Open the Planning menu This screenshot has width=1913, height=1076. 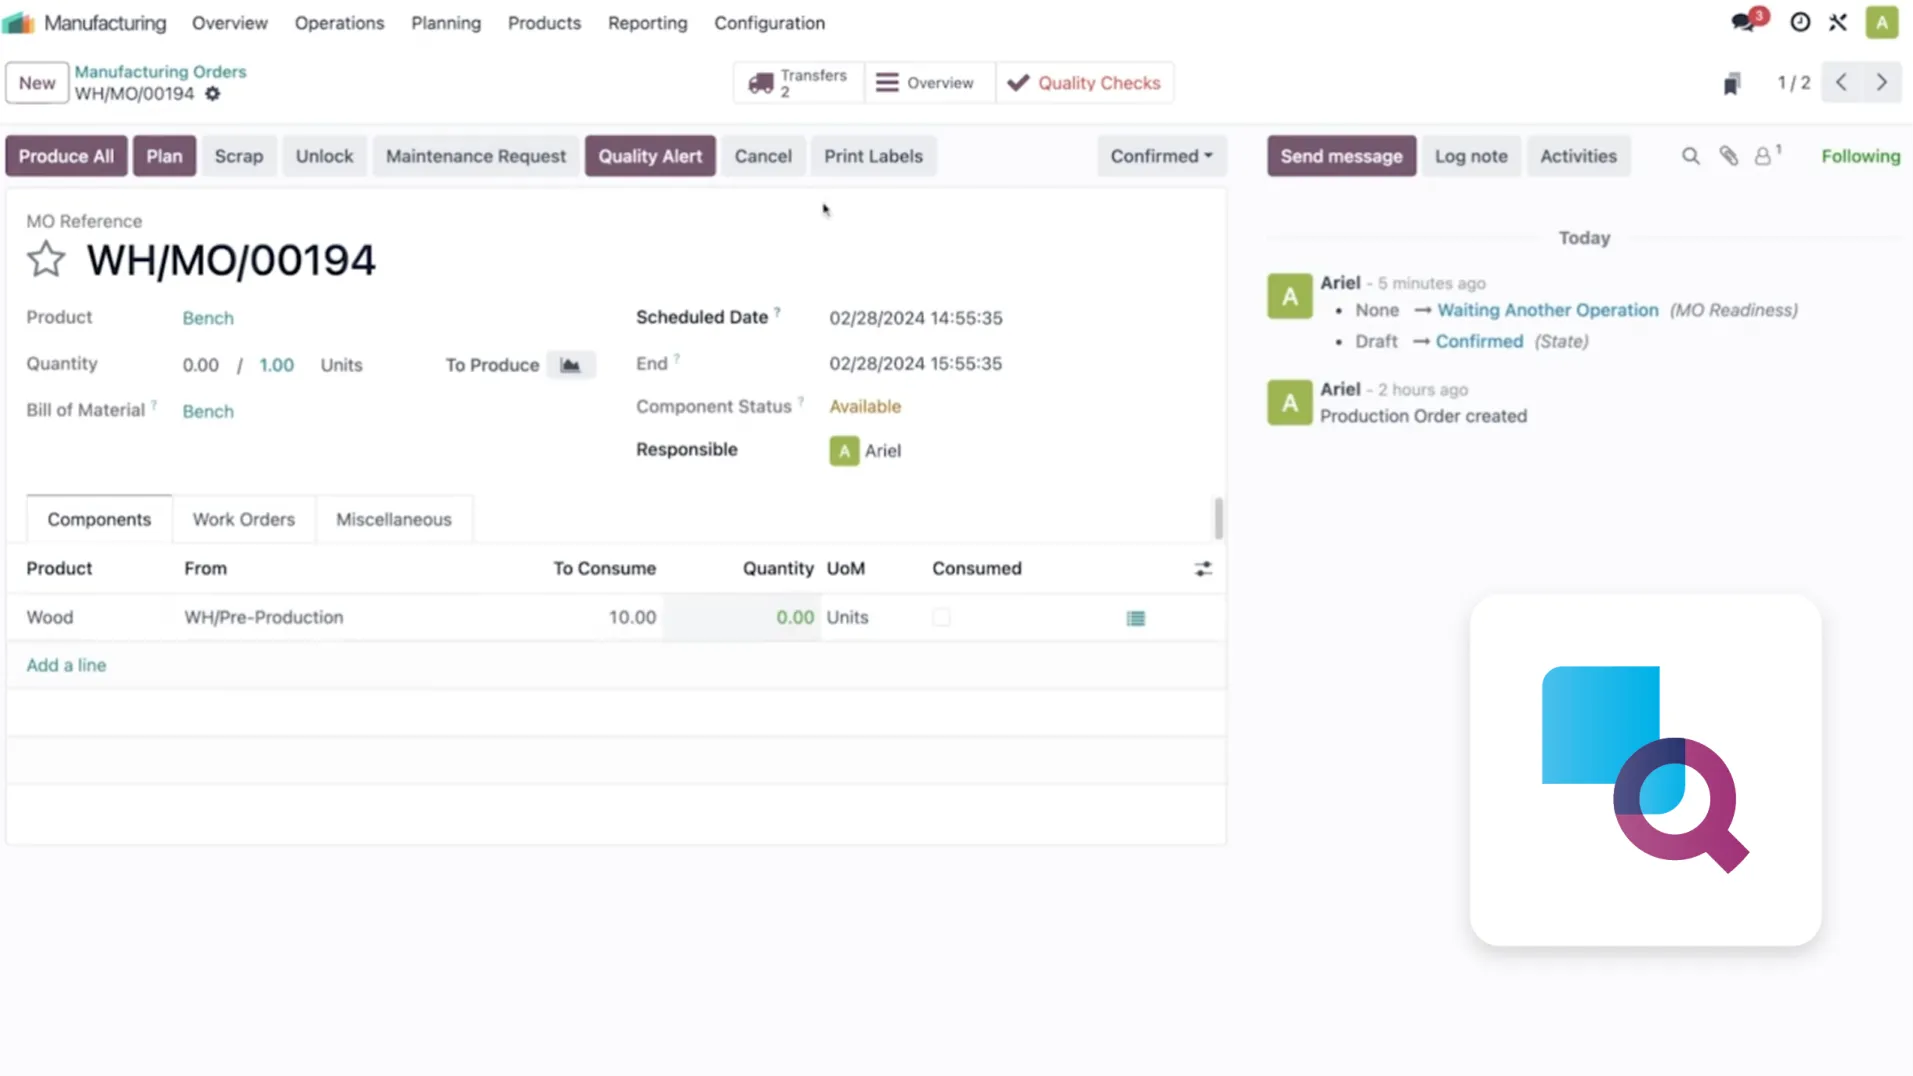pyautogui.click(x=446, y=23)
